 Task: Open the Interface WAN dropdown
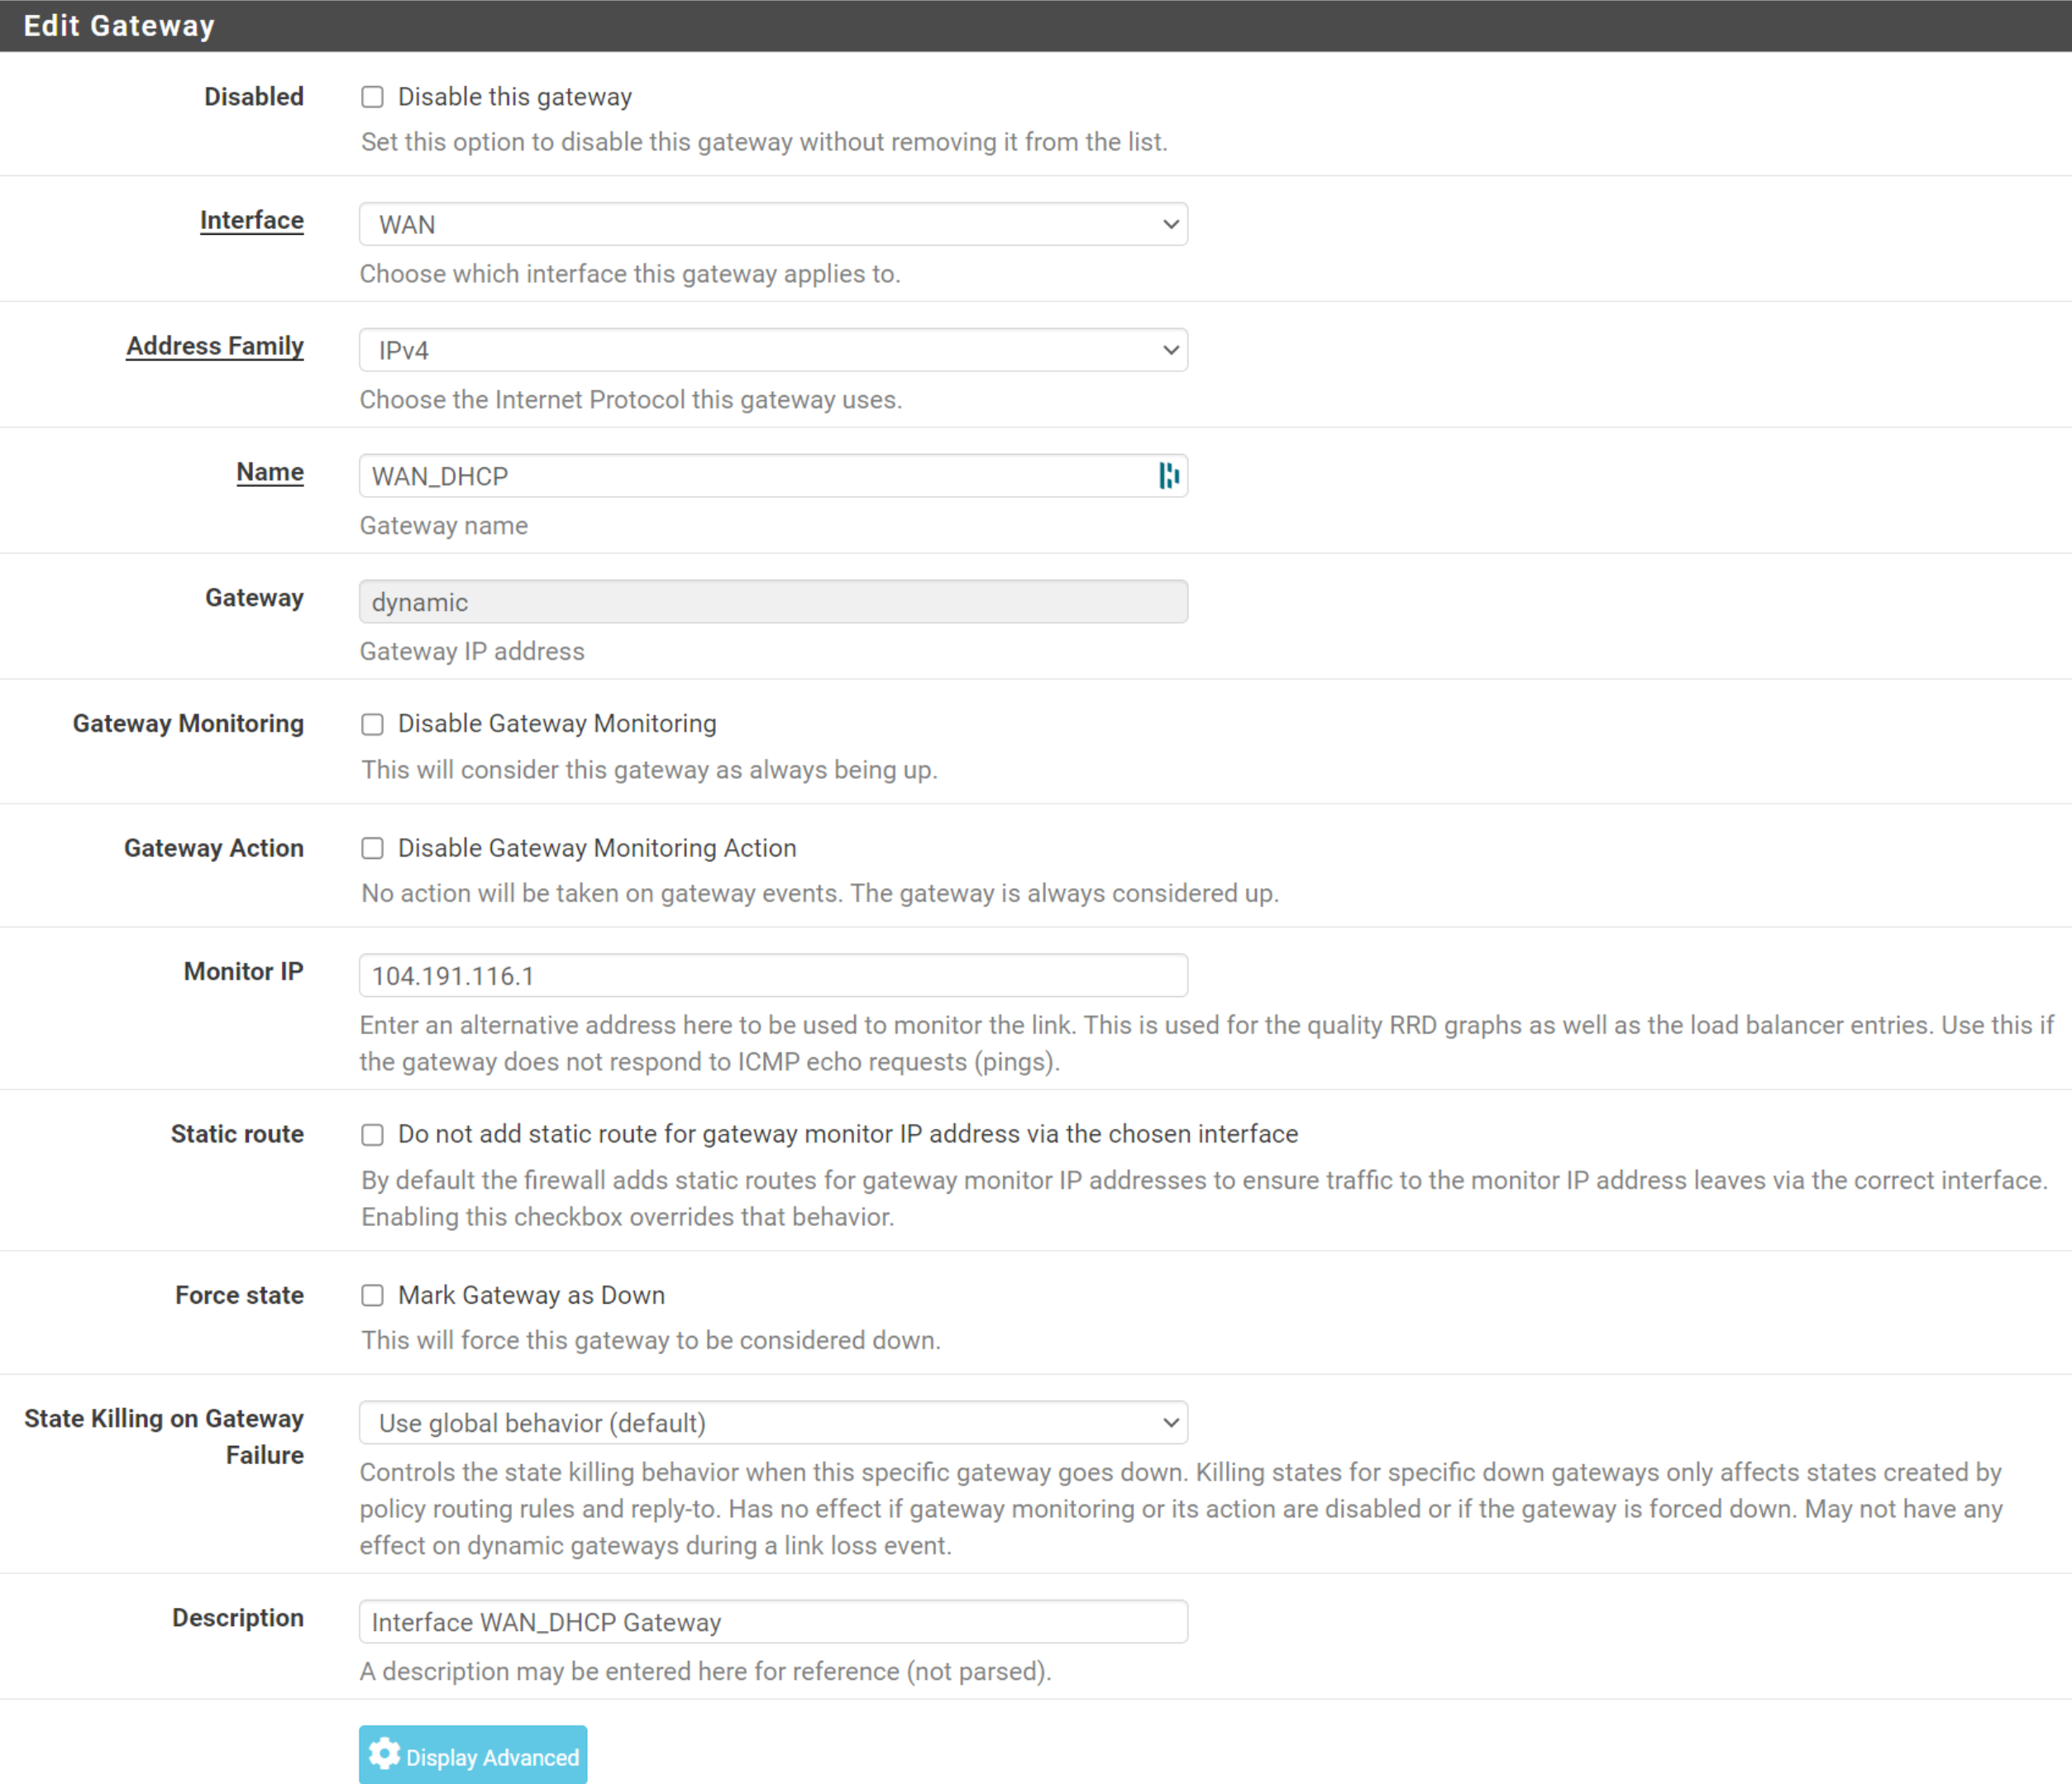pos(773,224)
